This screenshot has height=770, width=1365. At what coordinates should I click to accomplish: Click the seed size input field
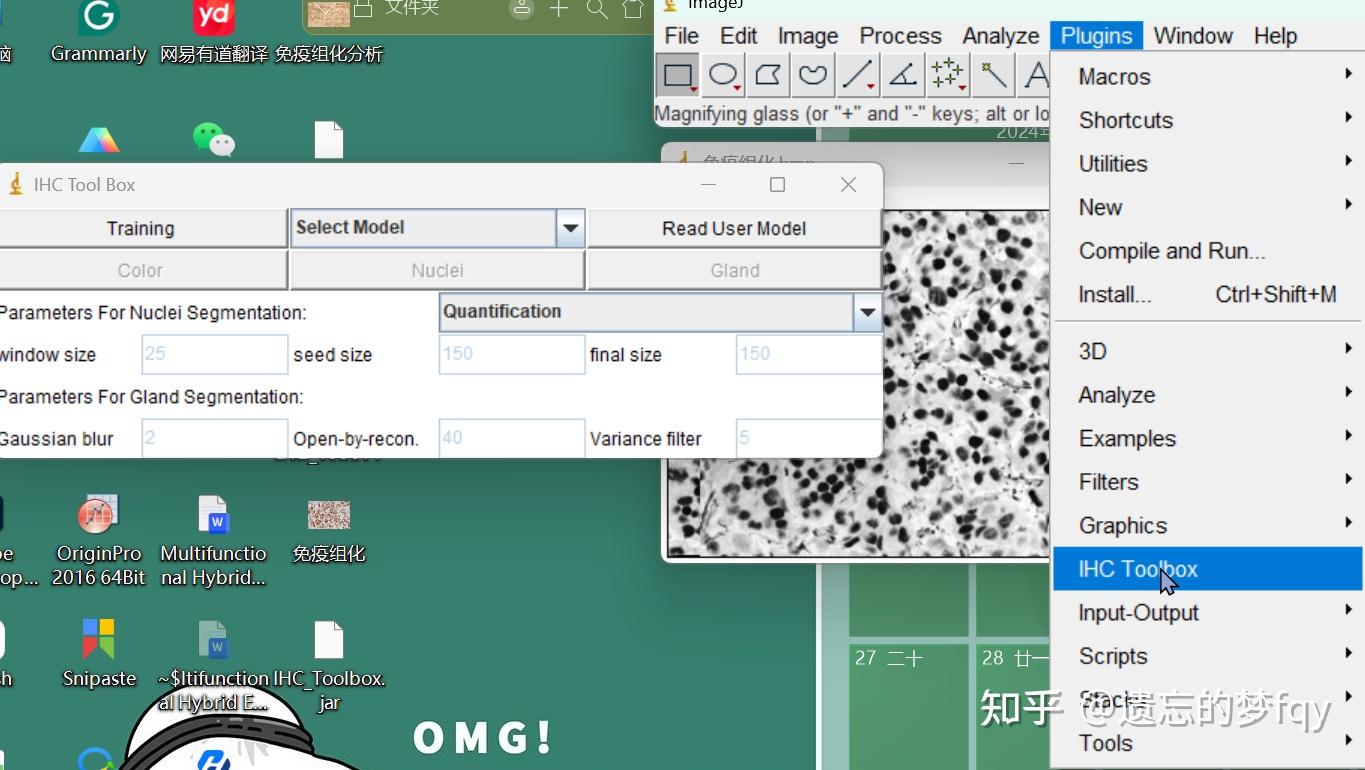point(511,354)
